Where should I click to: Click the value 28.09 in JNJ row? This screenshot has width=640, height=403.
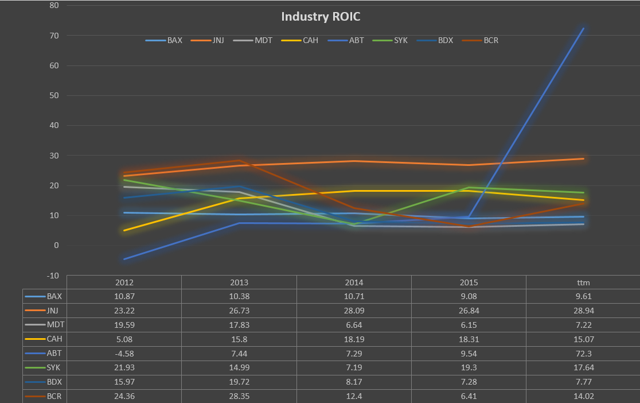coord(354,311)
